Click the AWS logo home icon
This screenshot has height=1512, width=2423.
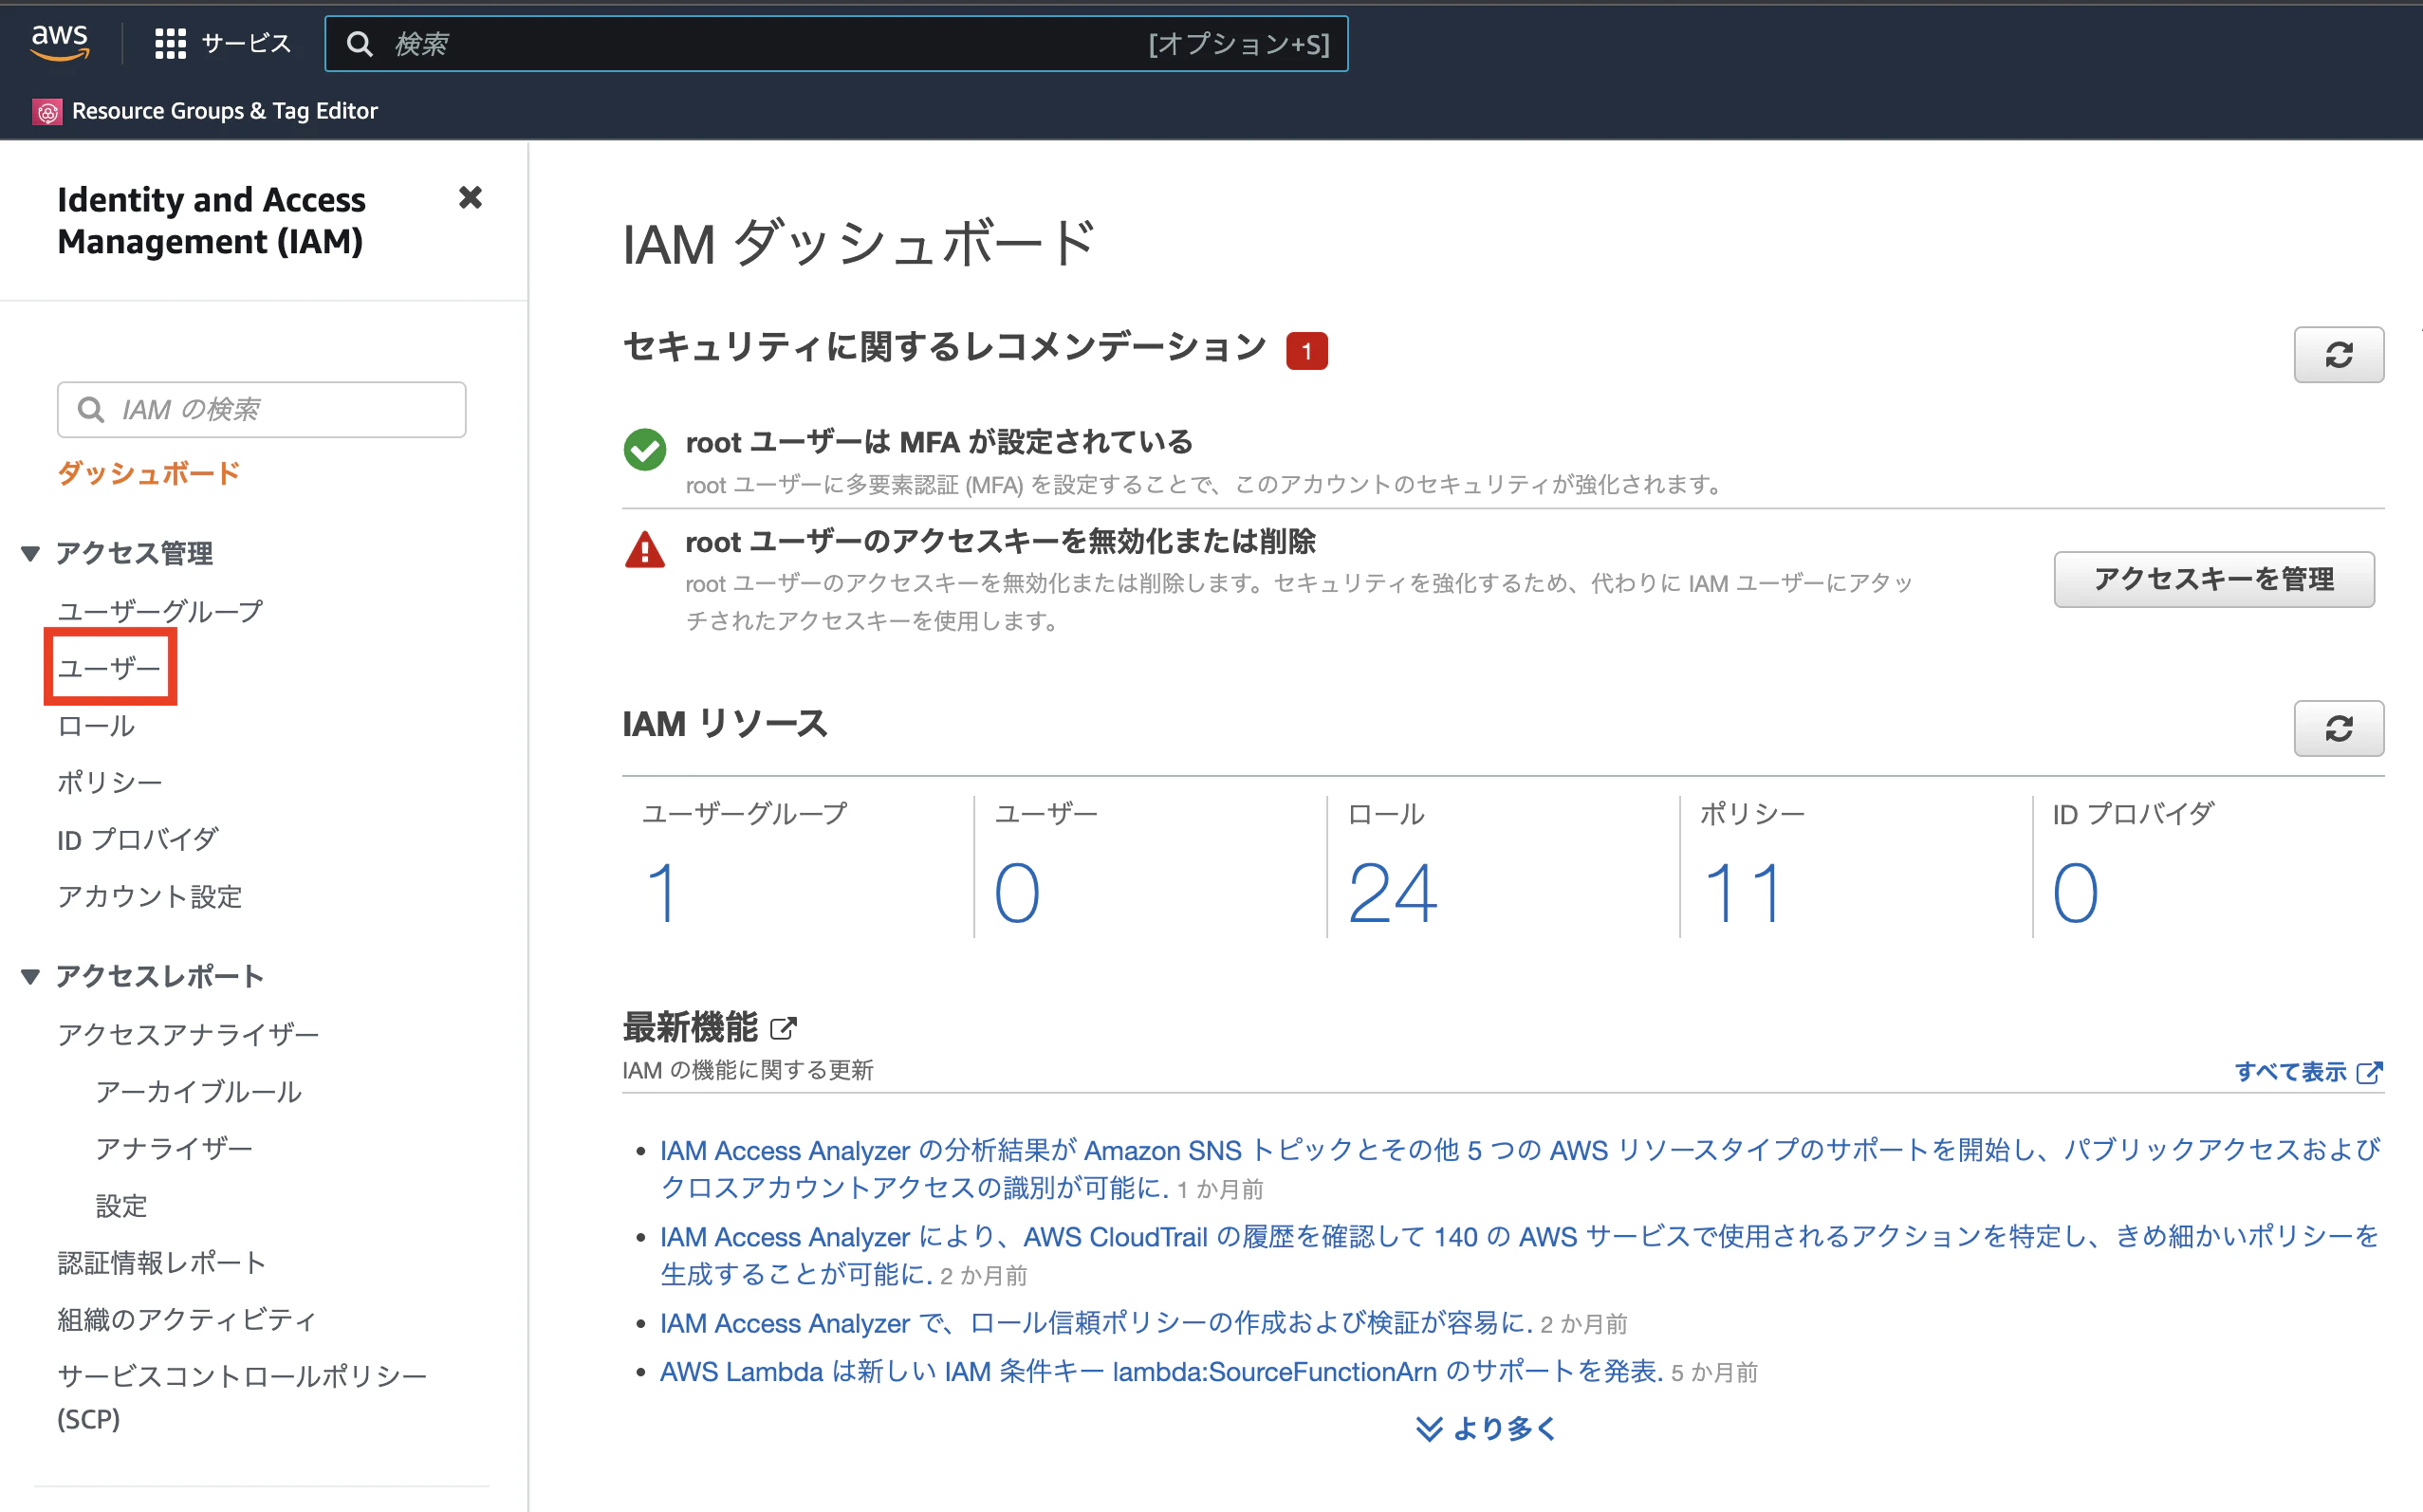point(60,43)
